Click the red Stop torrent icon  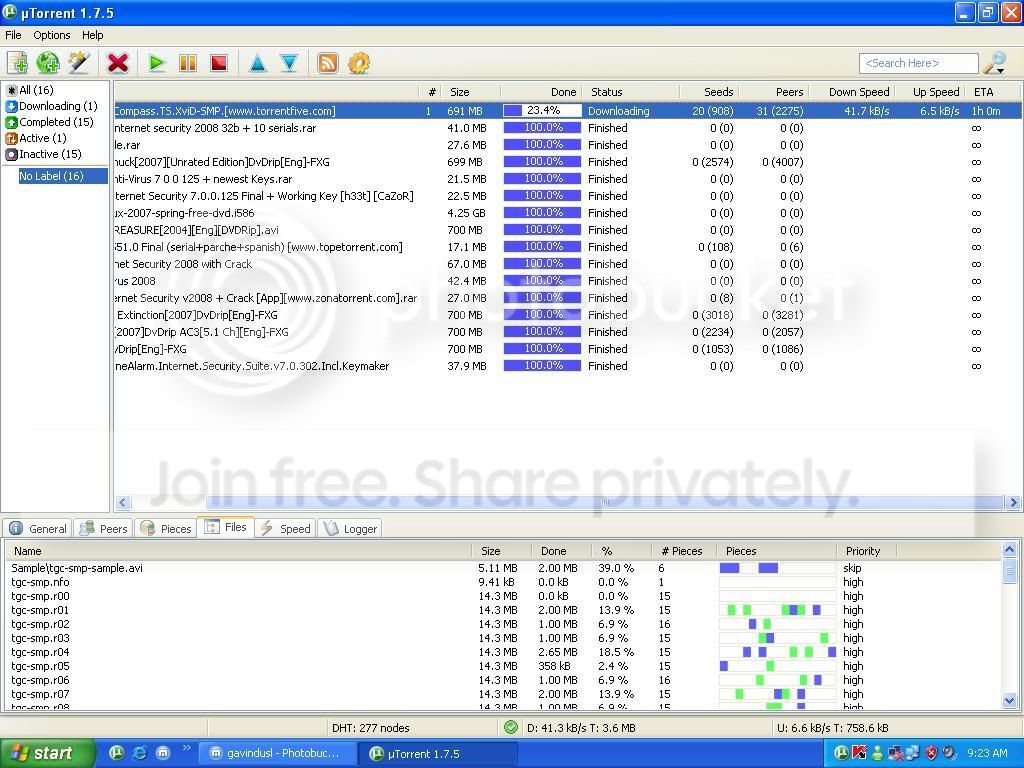coord(219,63)
